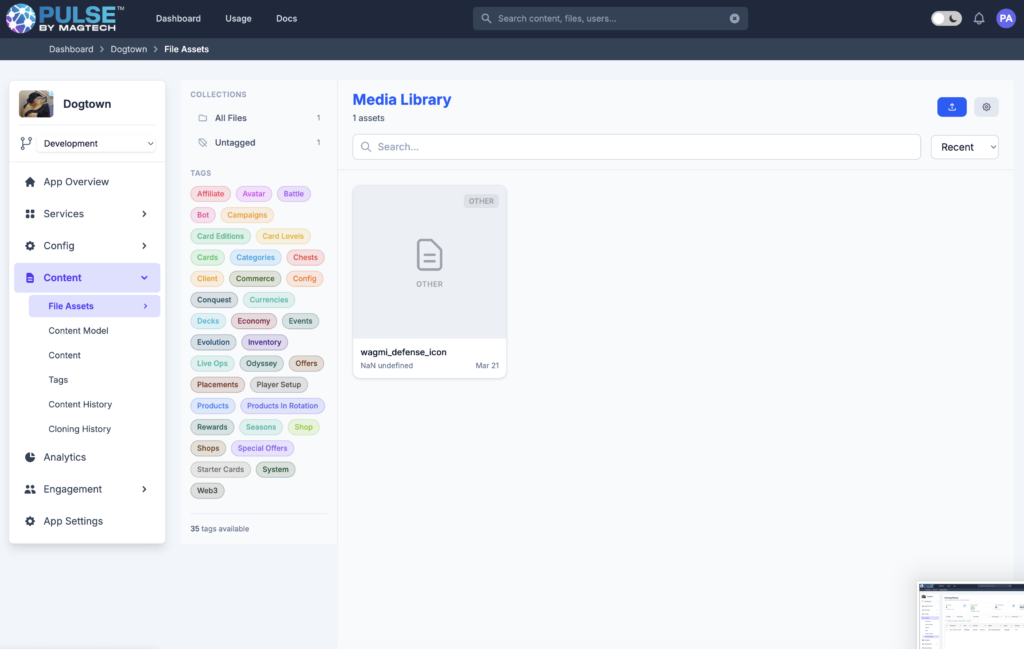Toggle the dark mode switch

pos(946,18)
